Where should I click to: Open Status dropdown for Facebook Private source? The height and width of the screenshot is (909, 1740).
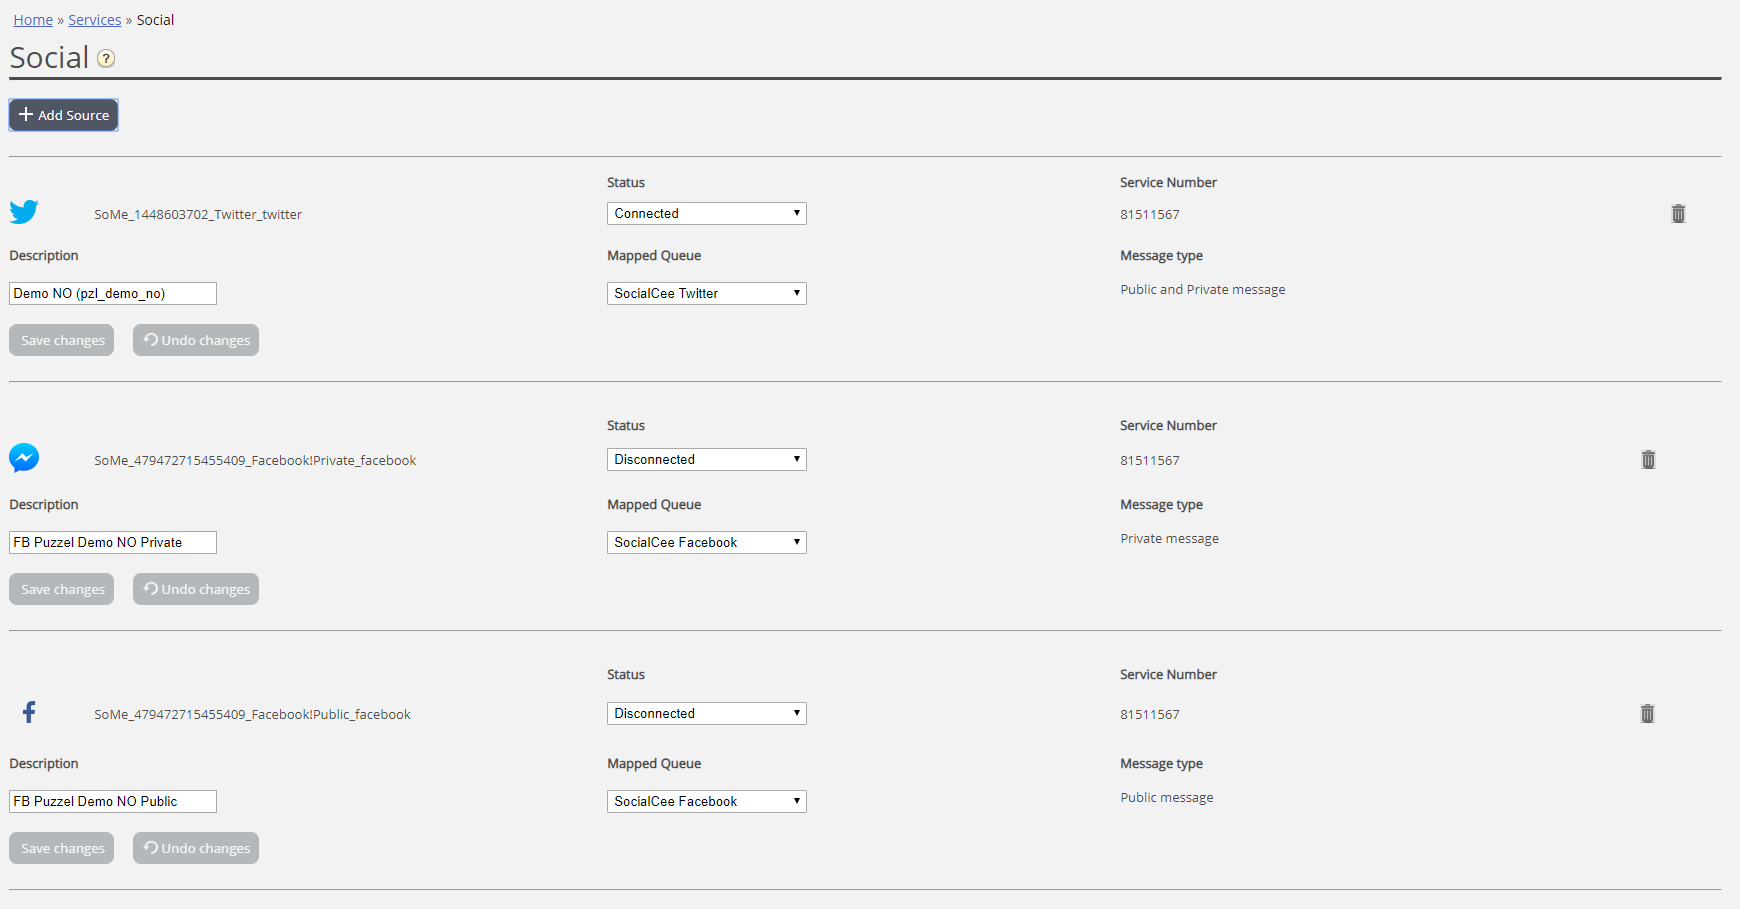coord(706,460)
